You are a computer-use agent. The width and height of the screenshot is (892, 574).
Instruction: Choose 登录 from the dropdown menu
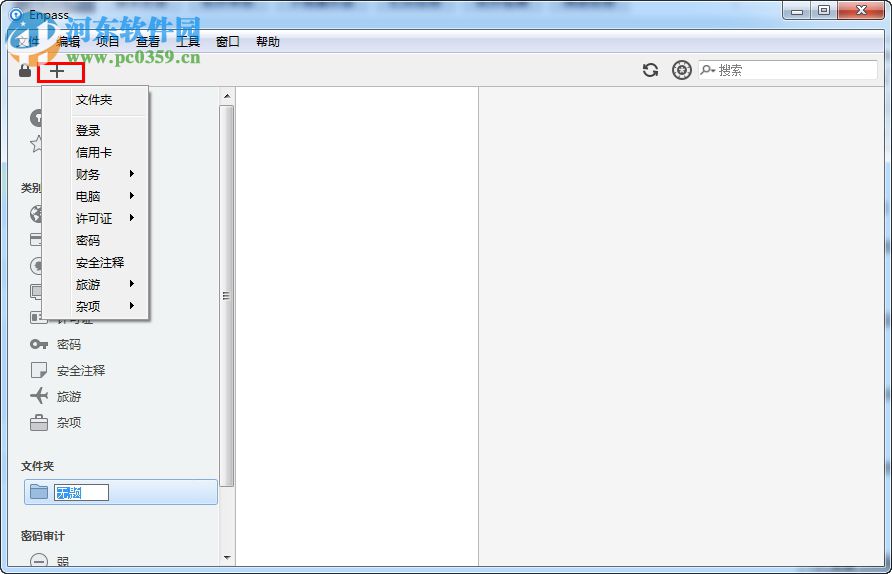point(88,130)
